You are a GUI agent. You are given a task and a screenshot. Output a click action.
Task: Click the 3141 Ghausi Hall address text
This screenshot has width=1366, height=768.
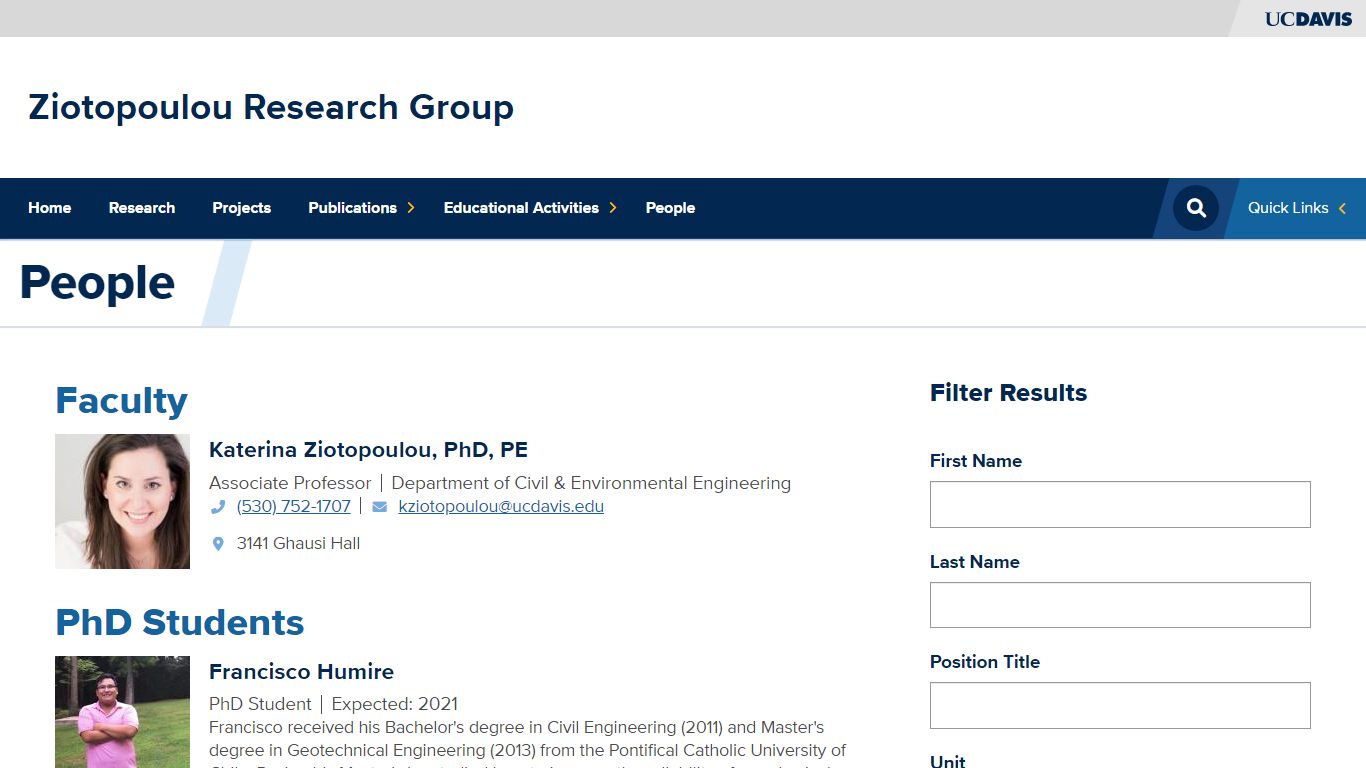point(298,544)
